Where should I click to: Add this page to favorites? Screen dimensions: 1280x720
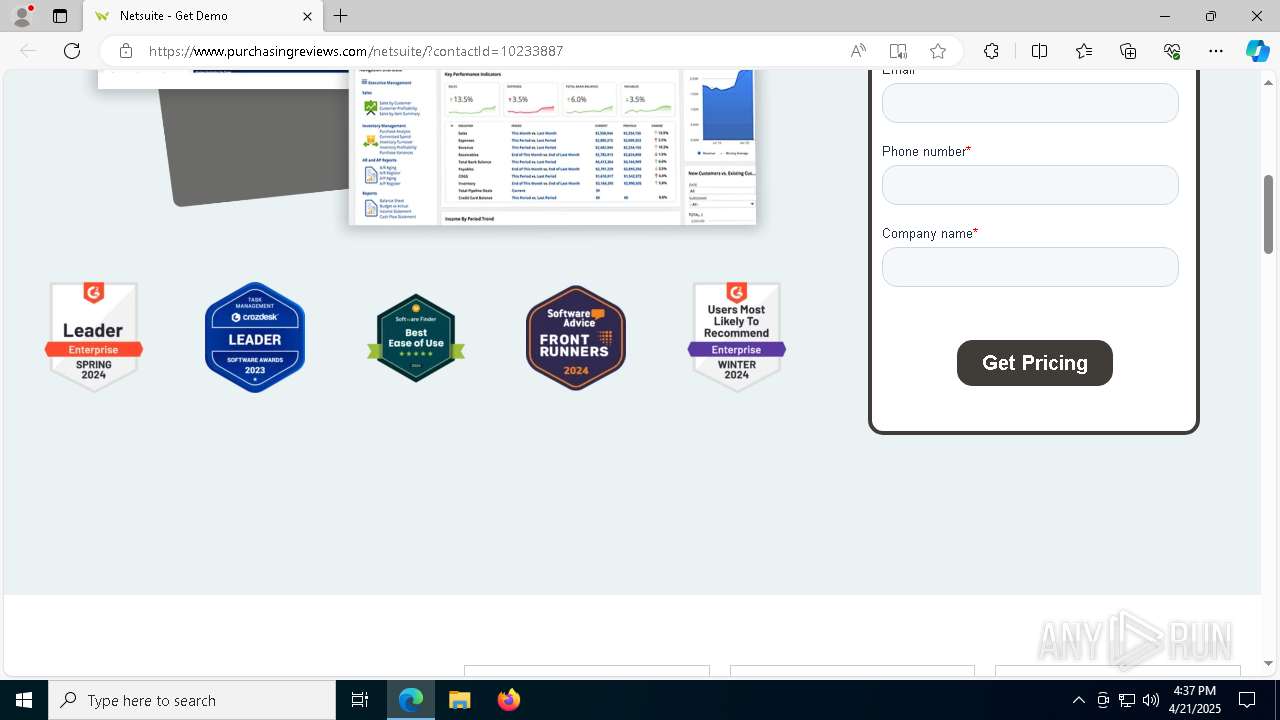coord(938,51)
